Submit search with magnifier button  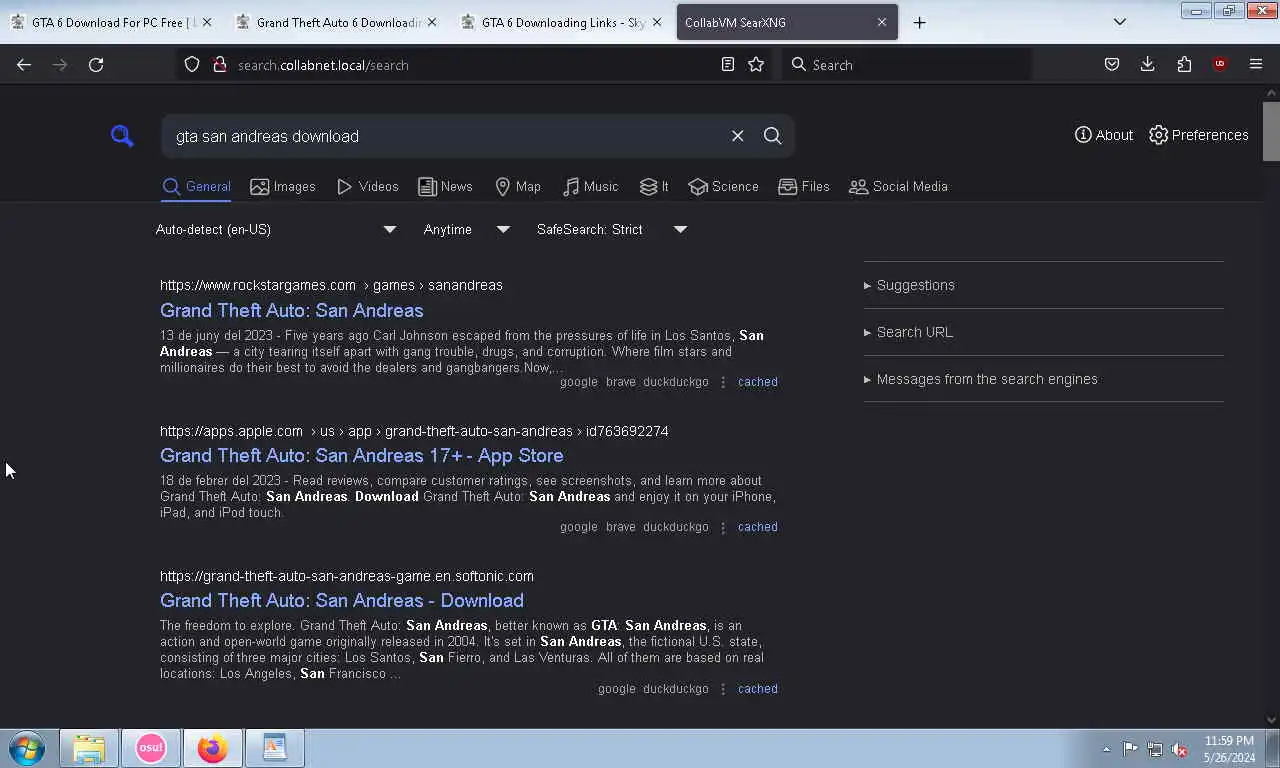pyautogui.click(x=772, y=136)
